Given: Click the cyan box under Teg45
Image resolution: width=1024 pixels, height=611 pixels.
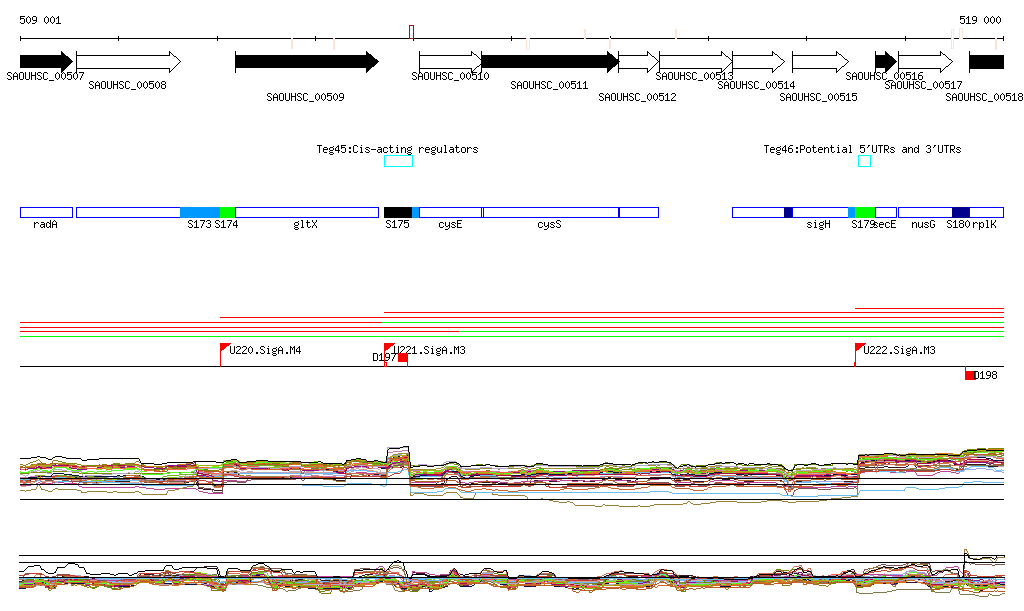Looking at the screenshot, I should (398, 161).
